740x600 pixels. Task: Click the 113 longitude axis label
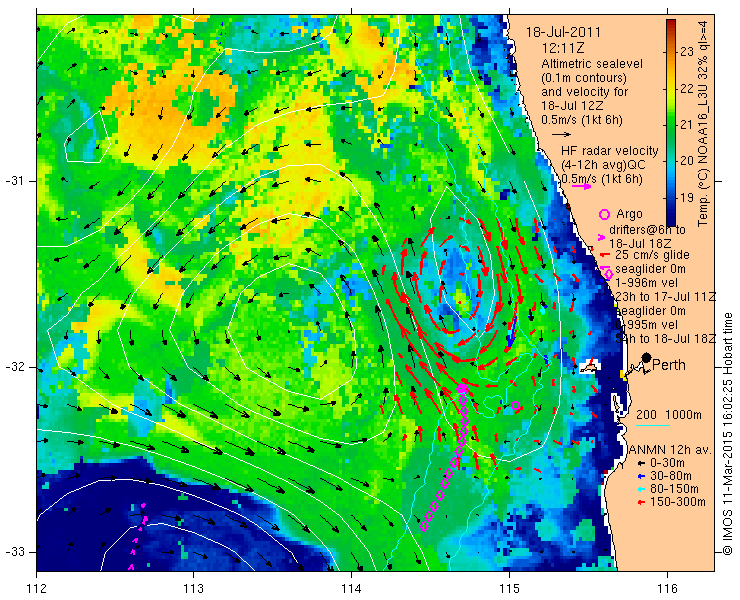tap(194, 589)
